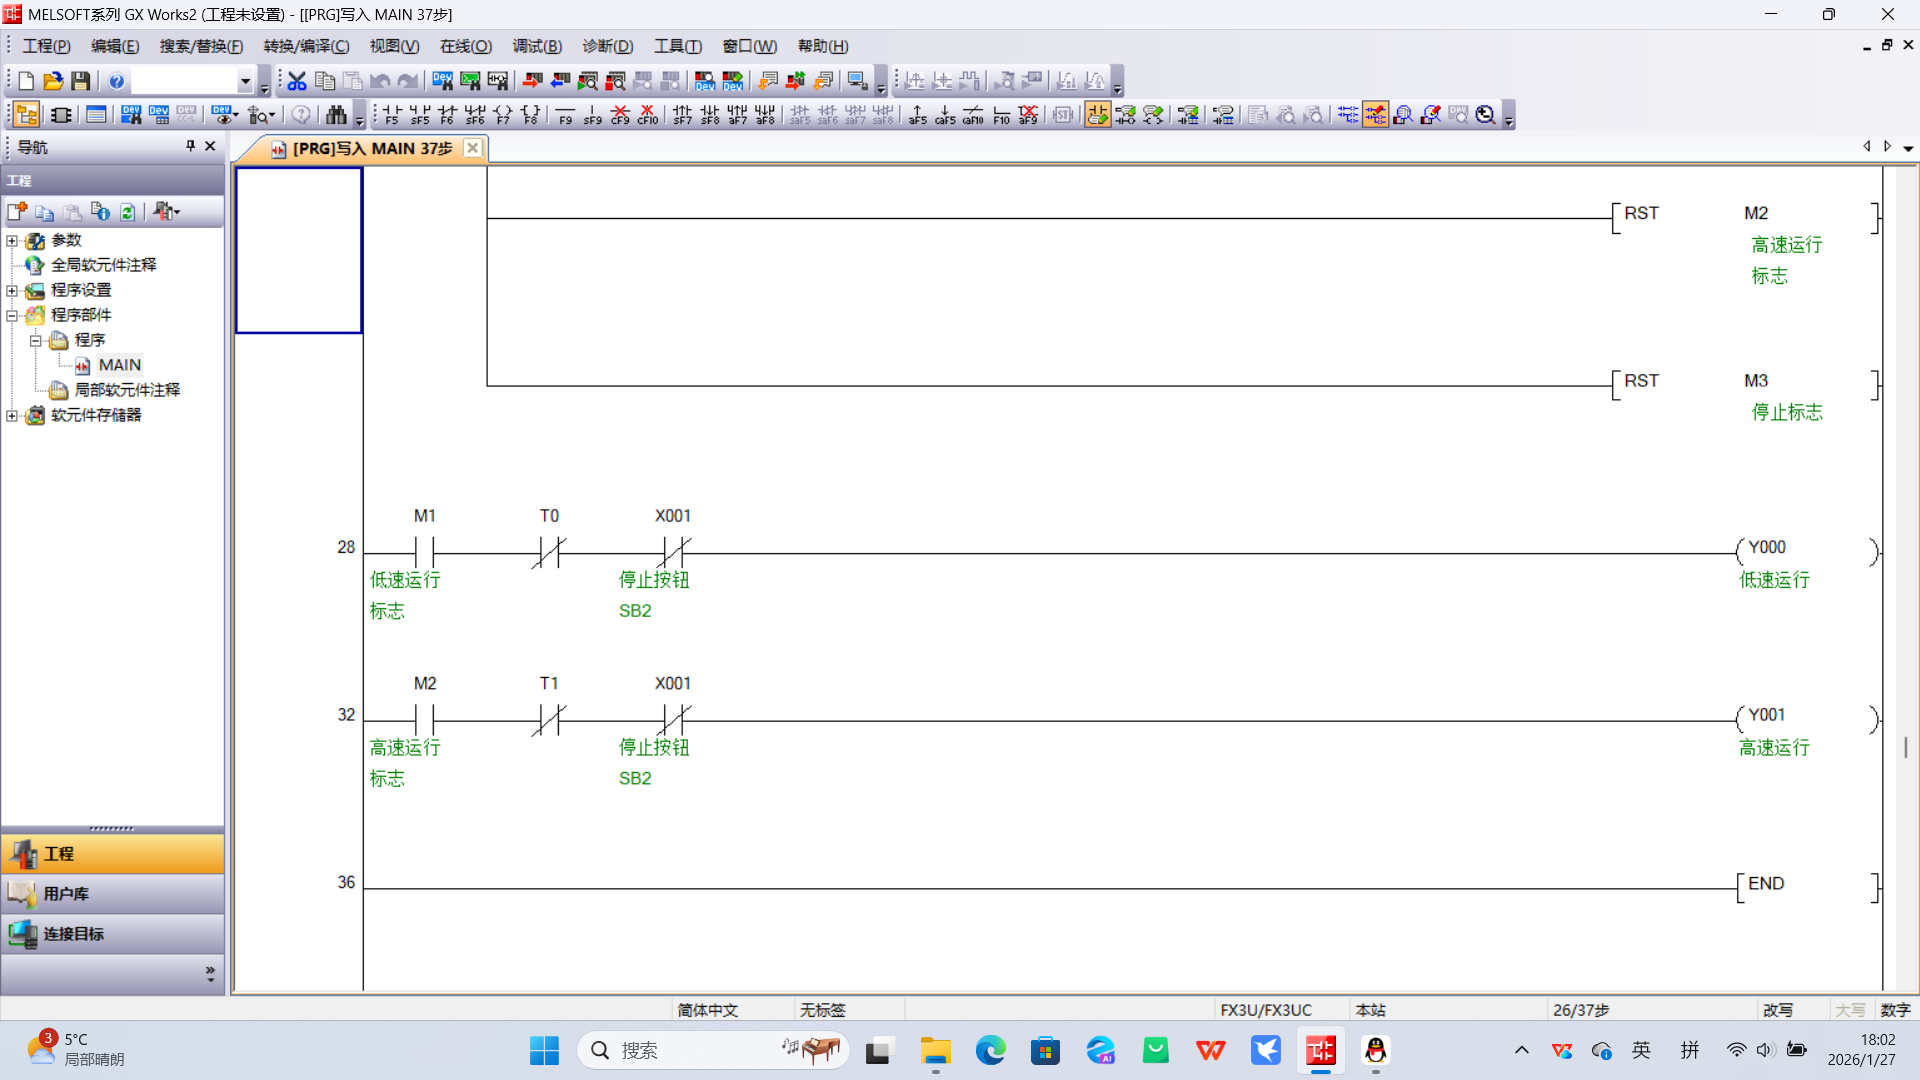Open the 转换/编译 menu
Viewport: 1920px width, 1080px height.
pos(306,46)
